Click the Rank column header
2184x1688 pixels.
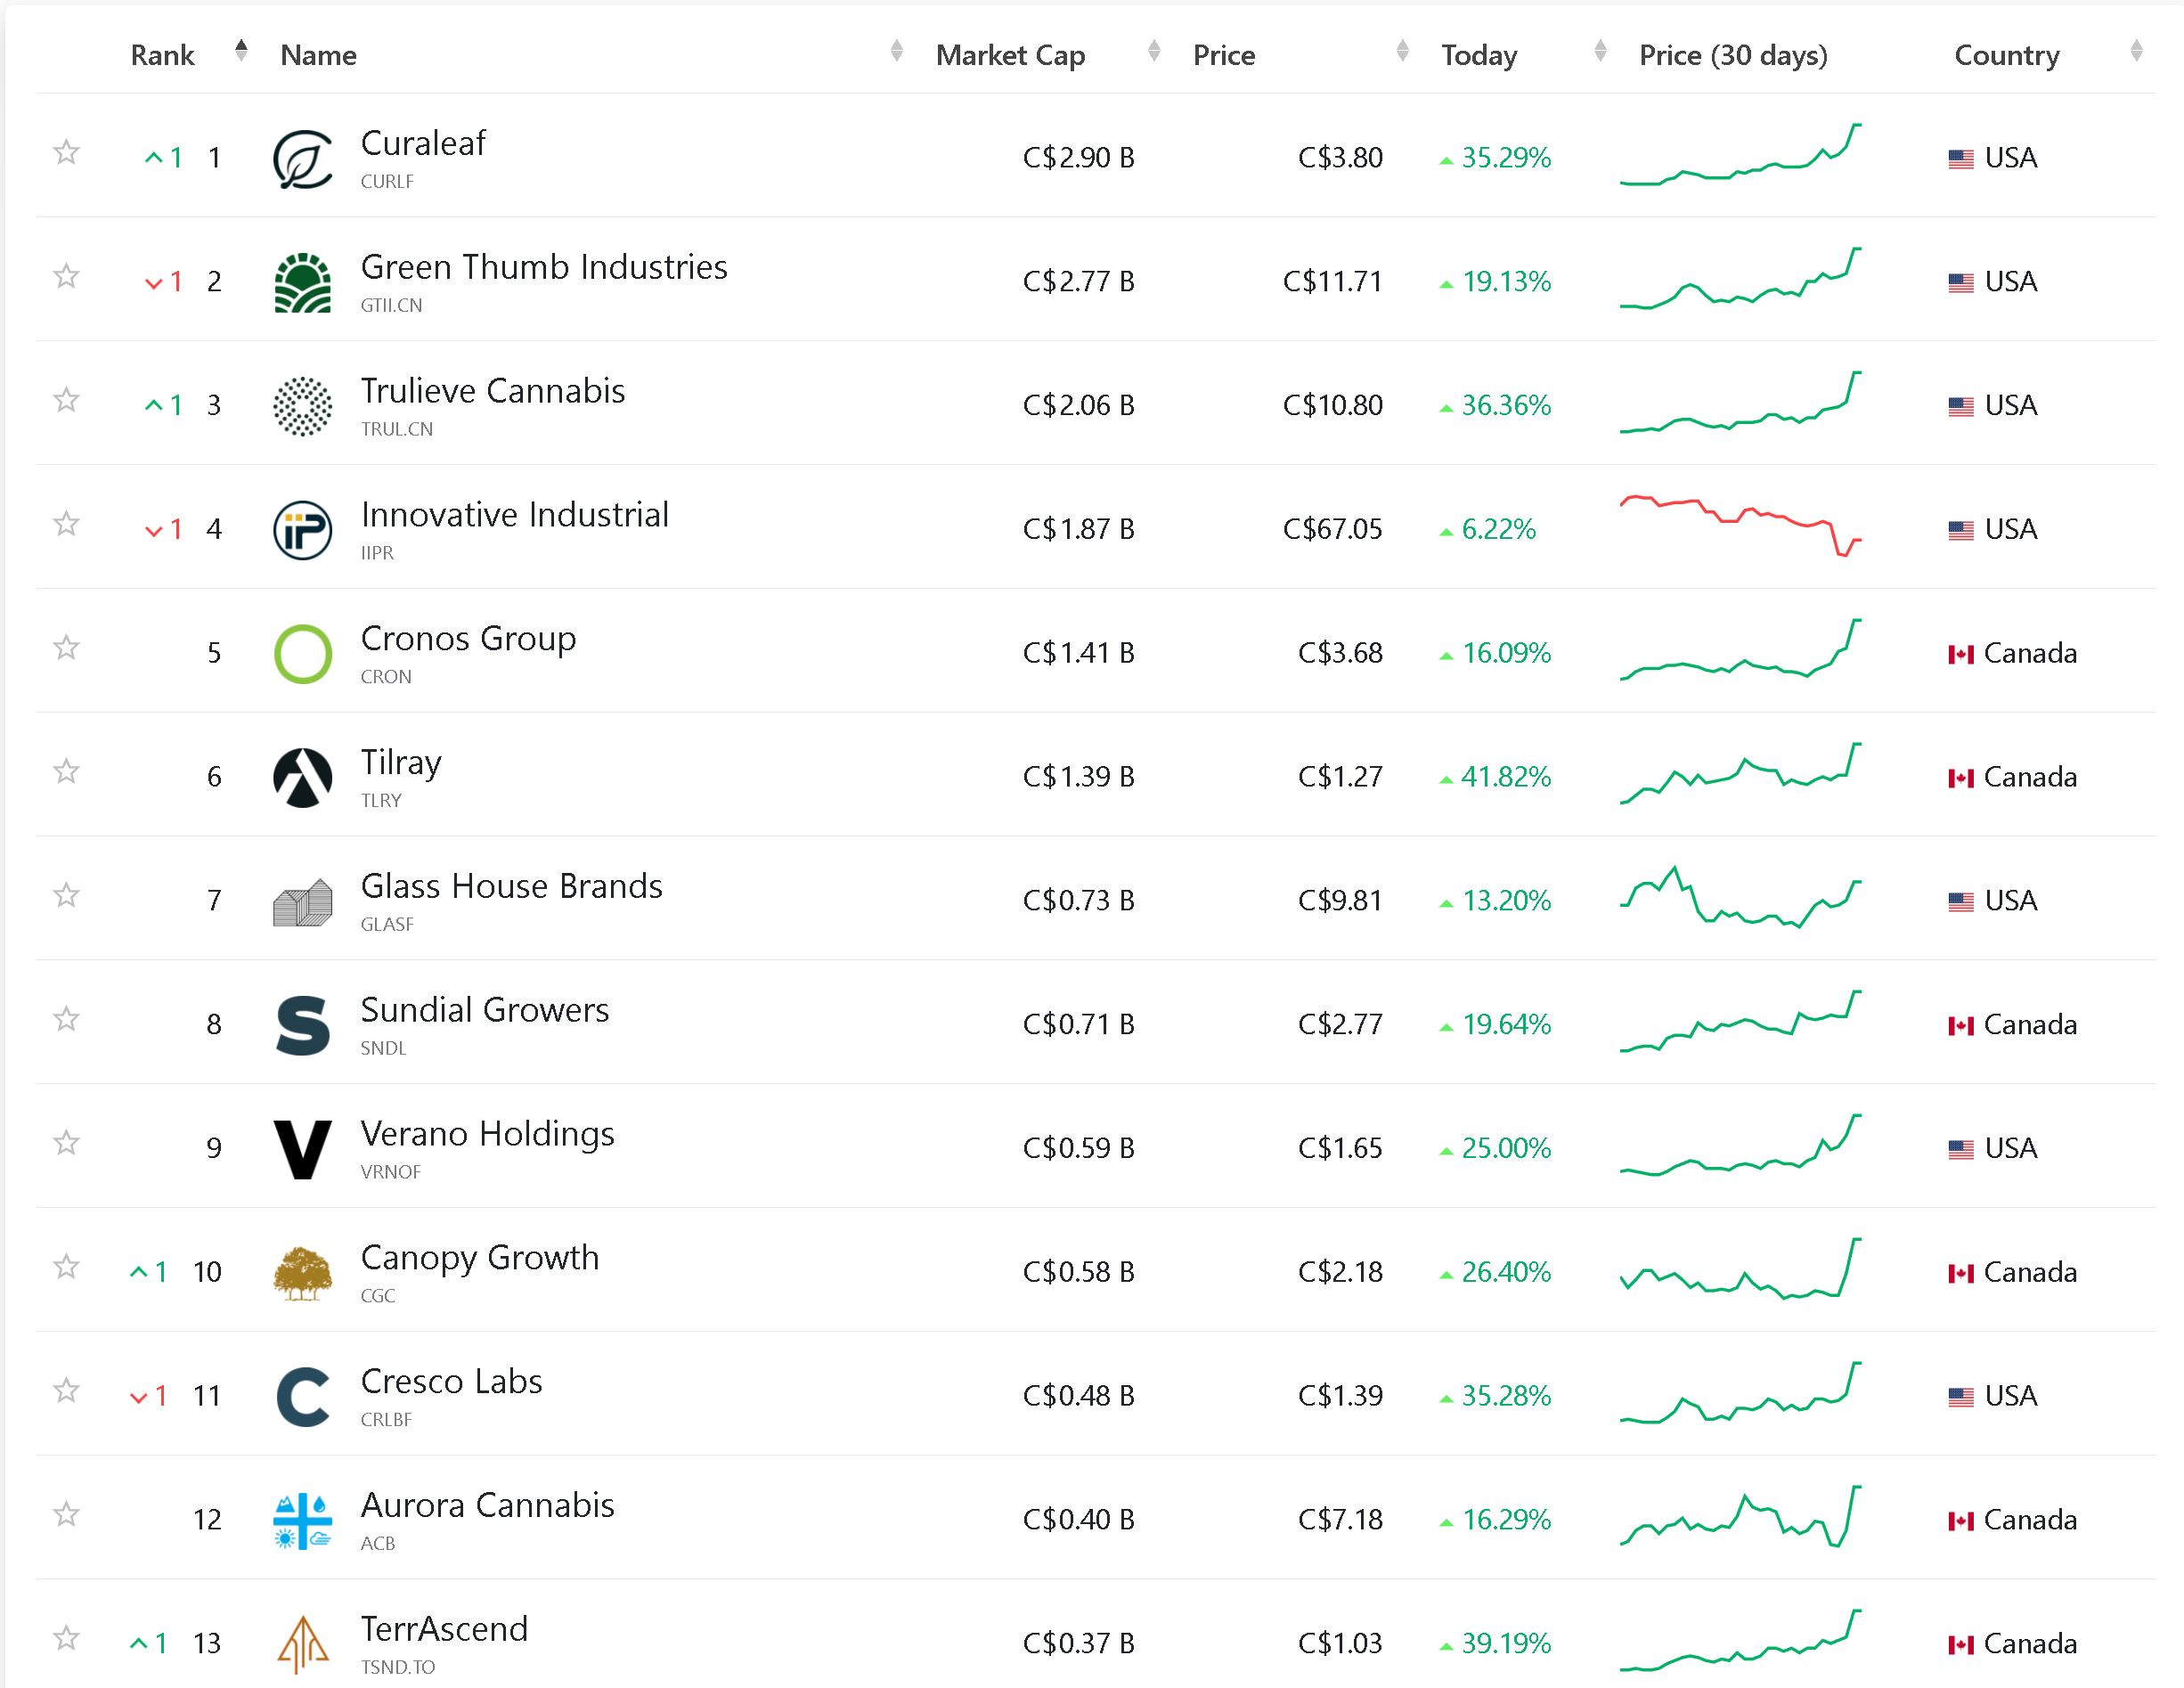[162, 55]
